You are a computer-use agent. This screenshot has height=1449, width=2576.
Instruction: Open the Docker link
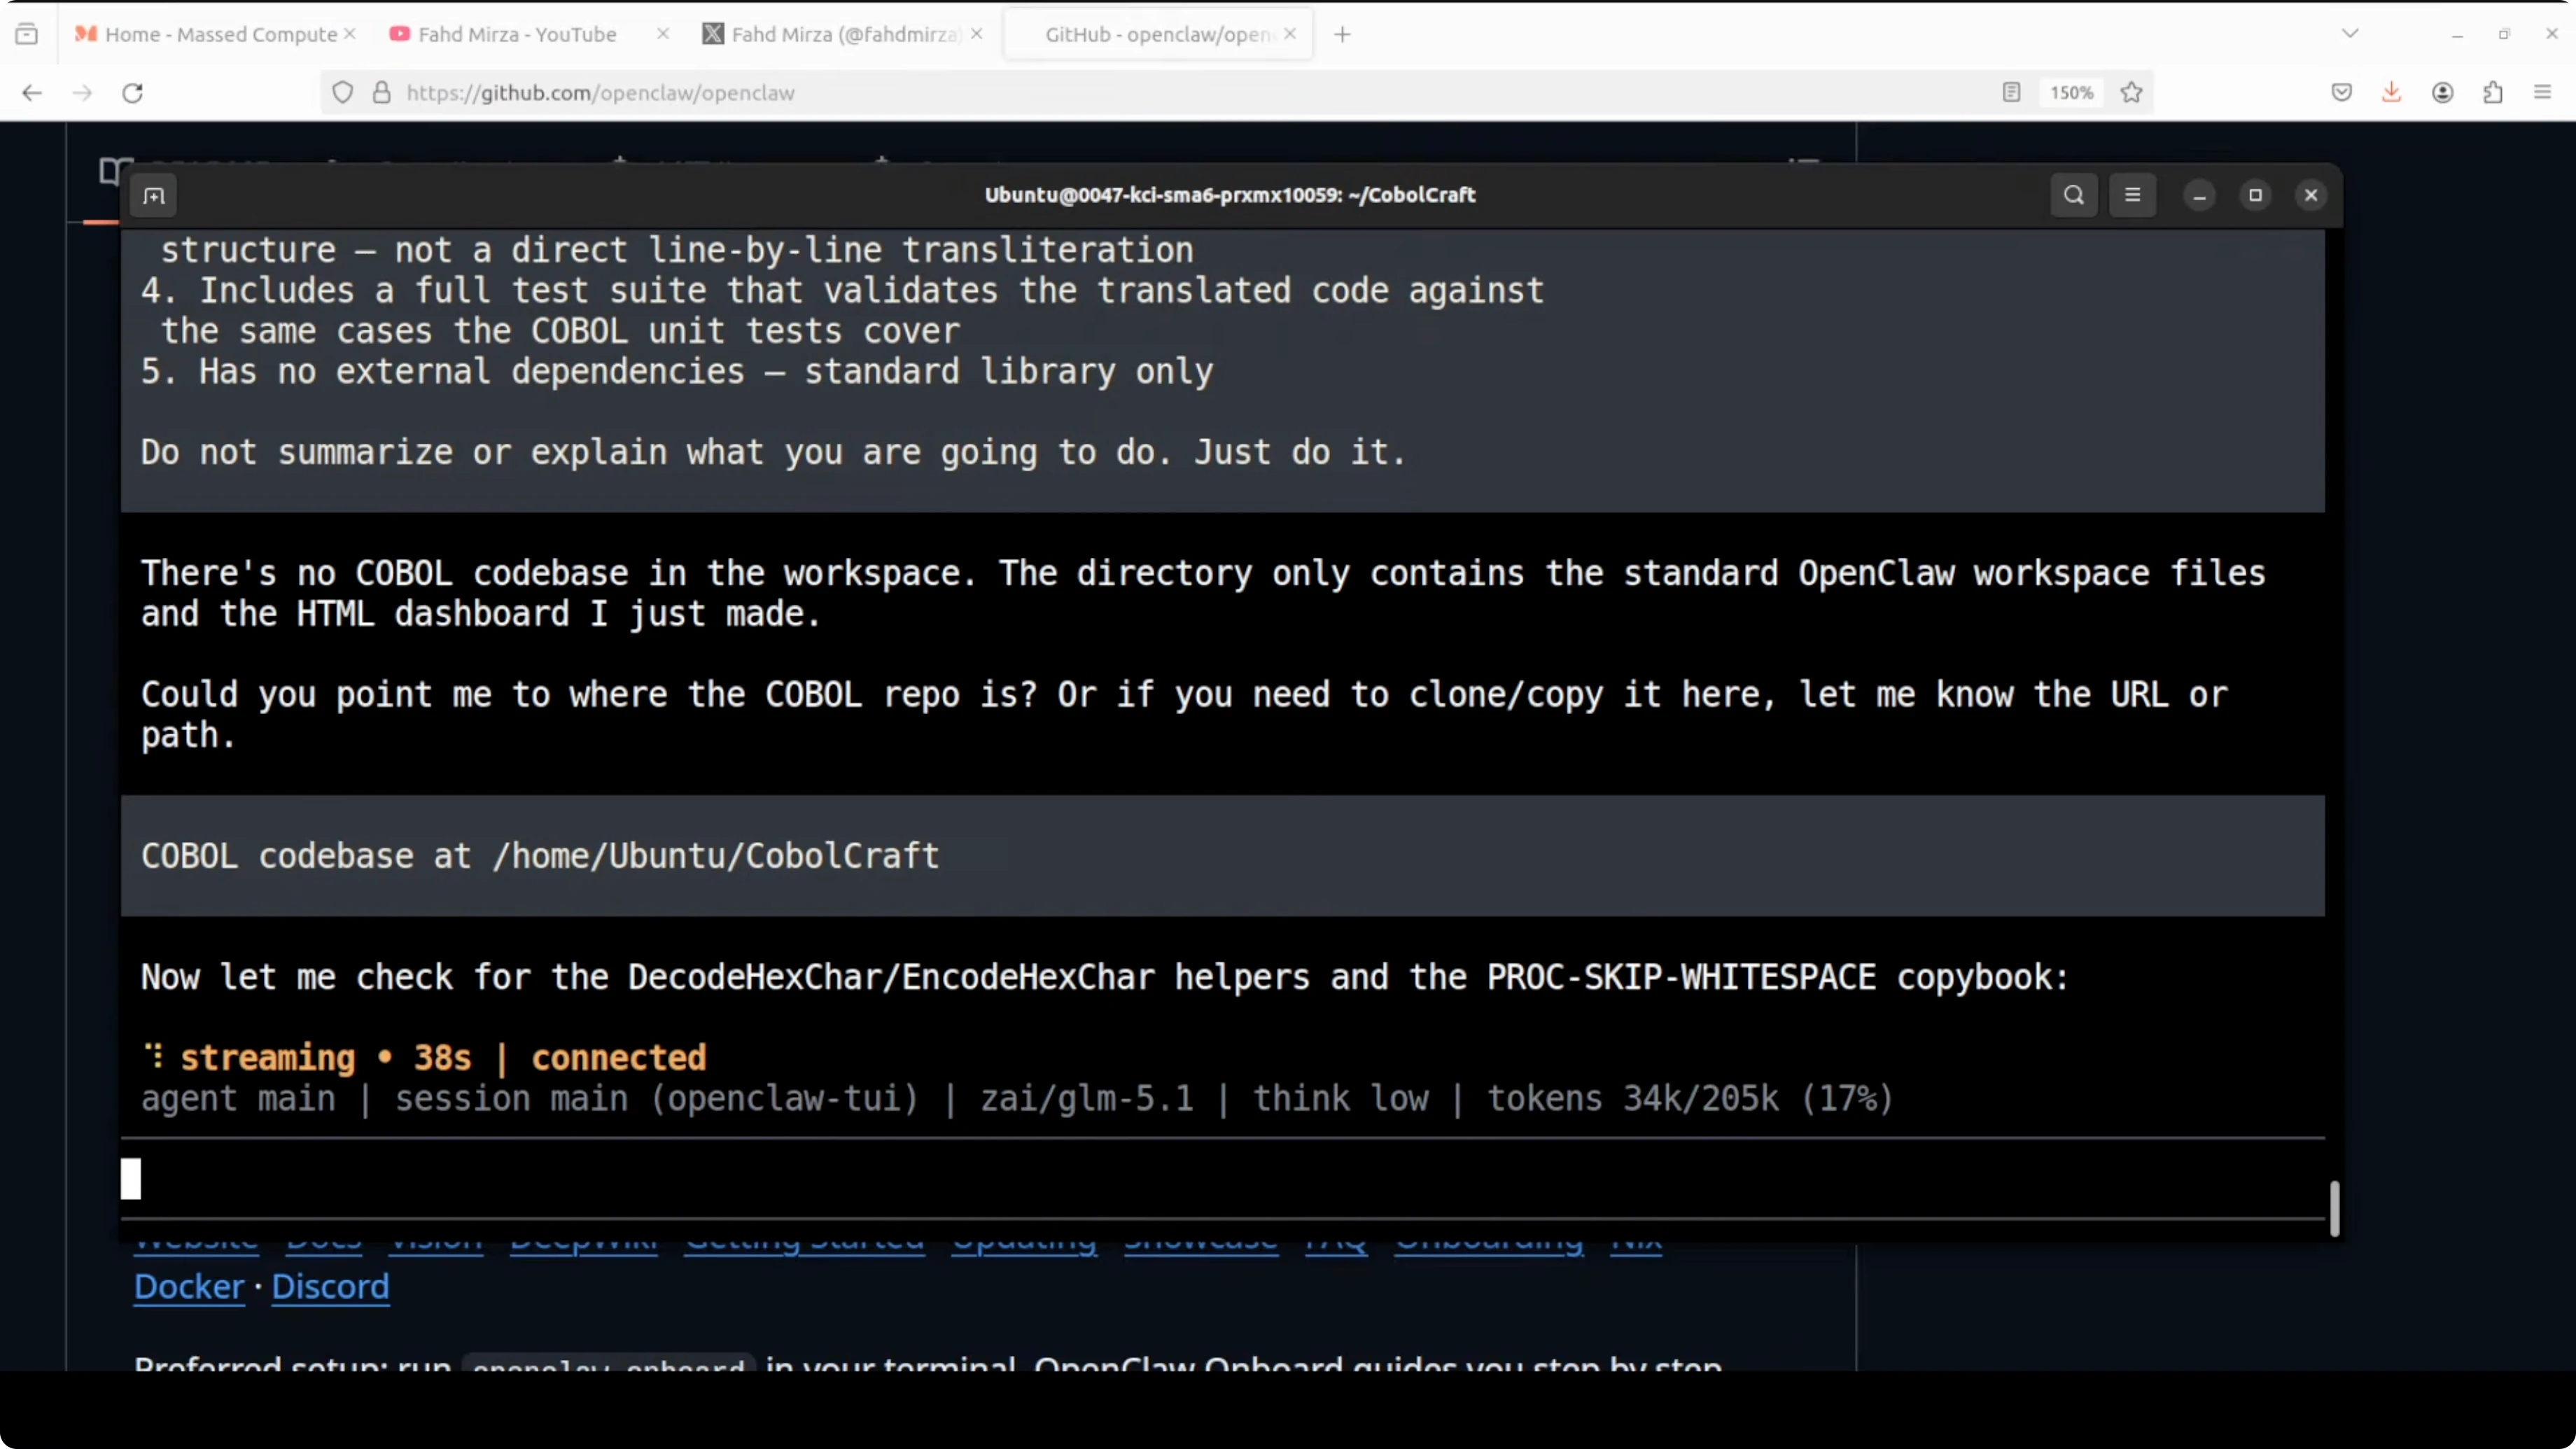click(189, 1286)
